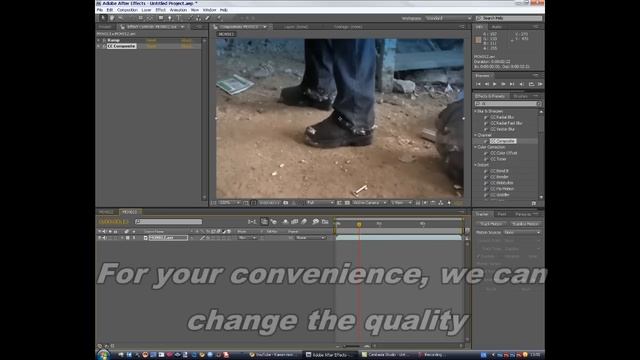
Task: Open the Composition menu
Action: (x=127, y=10)
